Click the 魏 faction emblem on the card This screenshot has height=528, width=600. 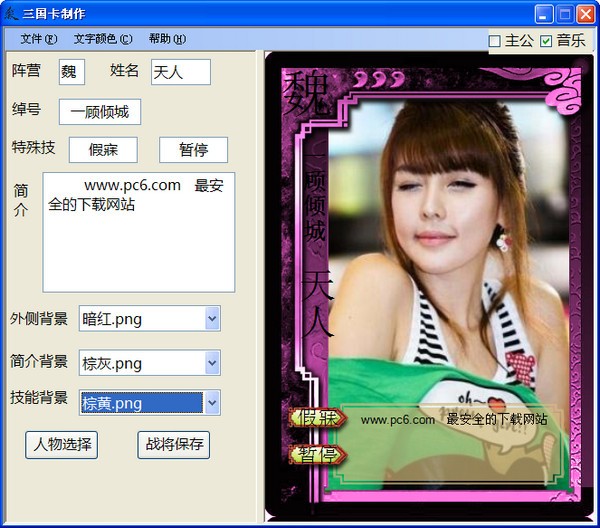click(308, 95)
